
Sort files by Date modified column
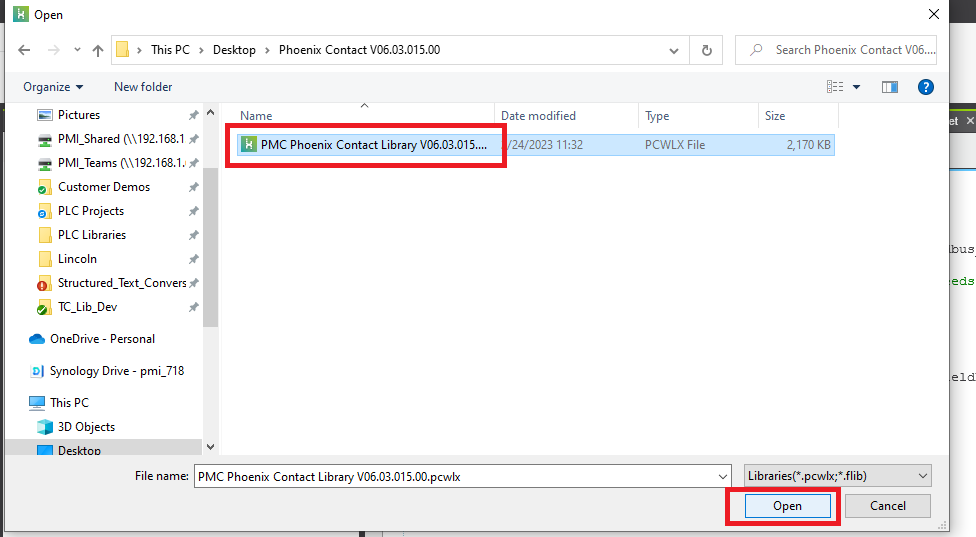tap(538, 116)
